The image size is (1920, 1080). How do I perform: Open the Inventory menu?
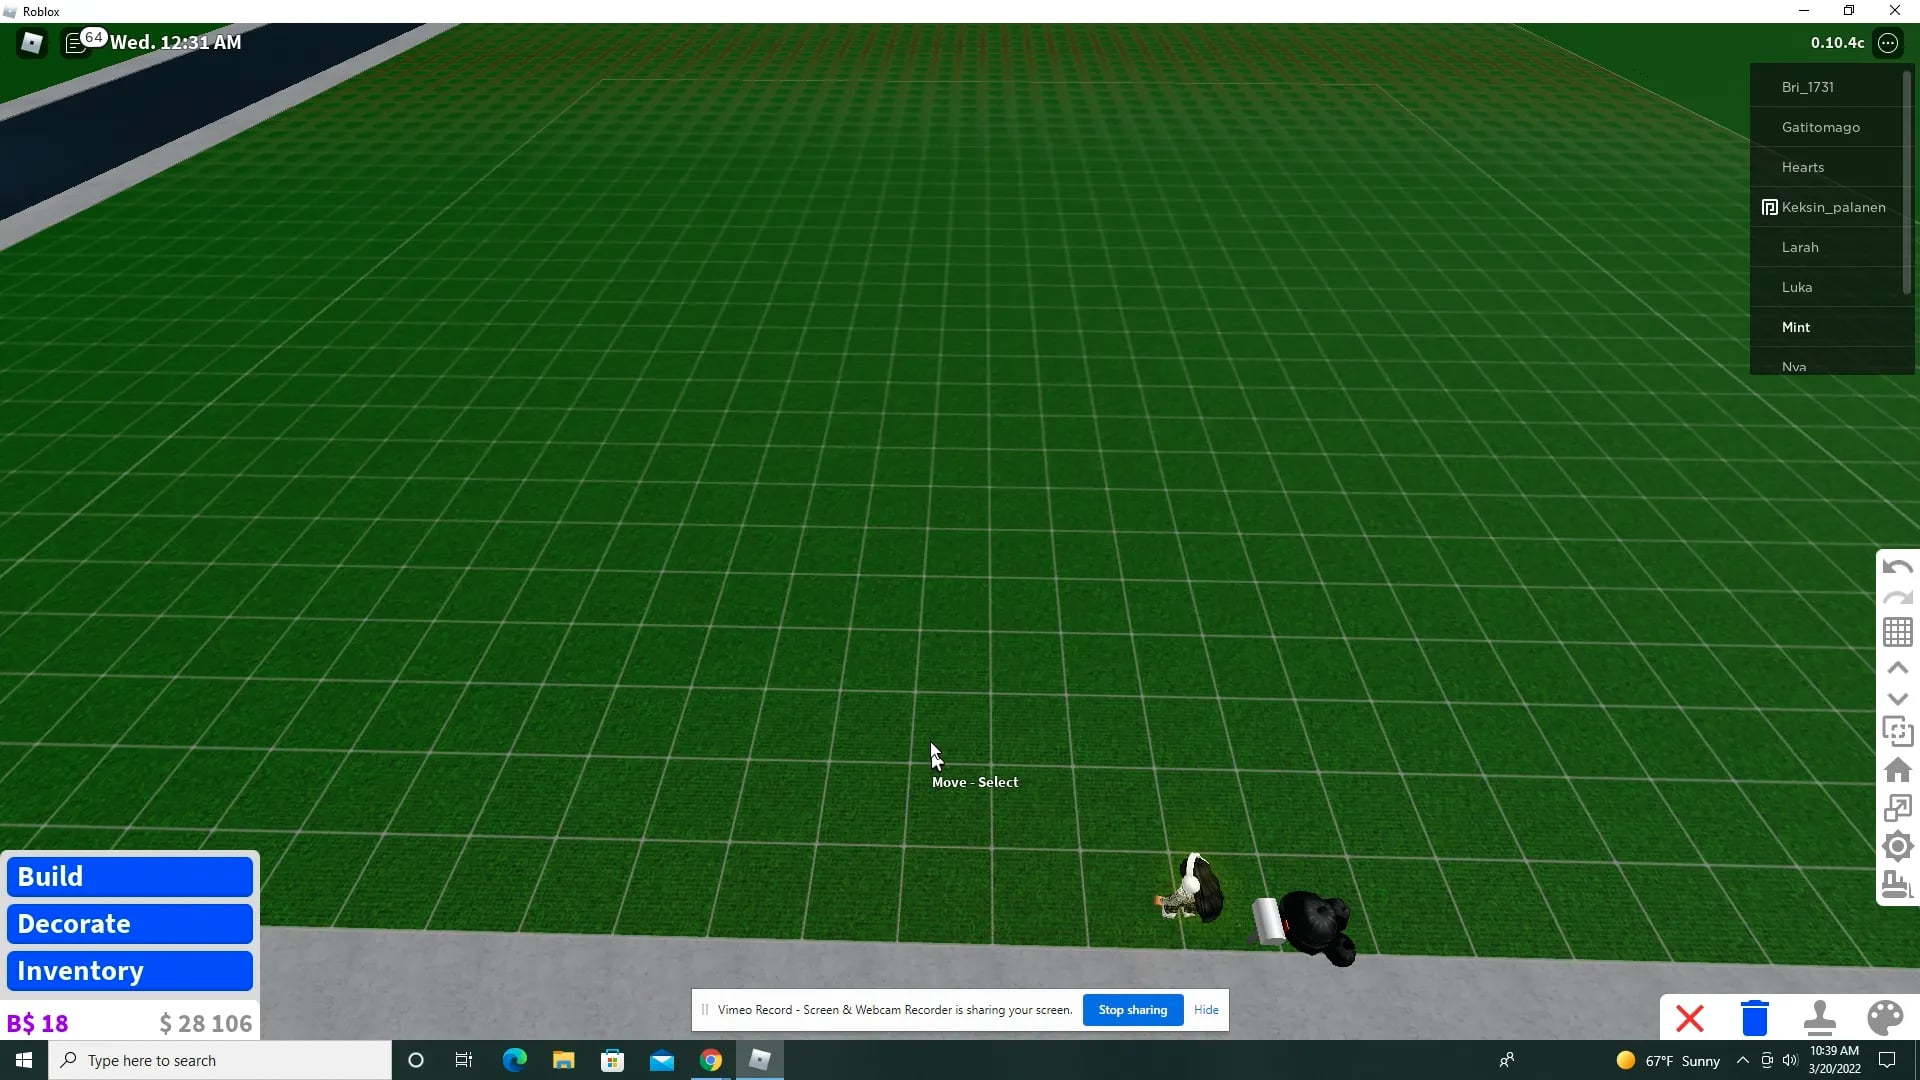(130, 971)
